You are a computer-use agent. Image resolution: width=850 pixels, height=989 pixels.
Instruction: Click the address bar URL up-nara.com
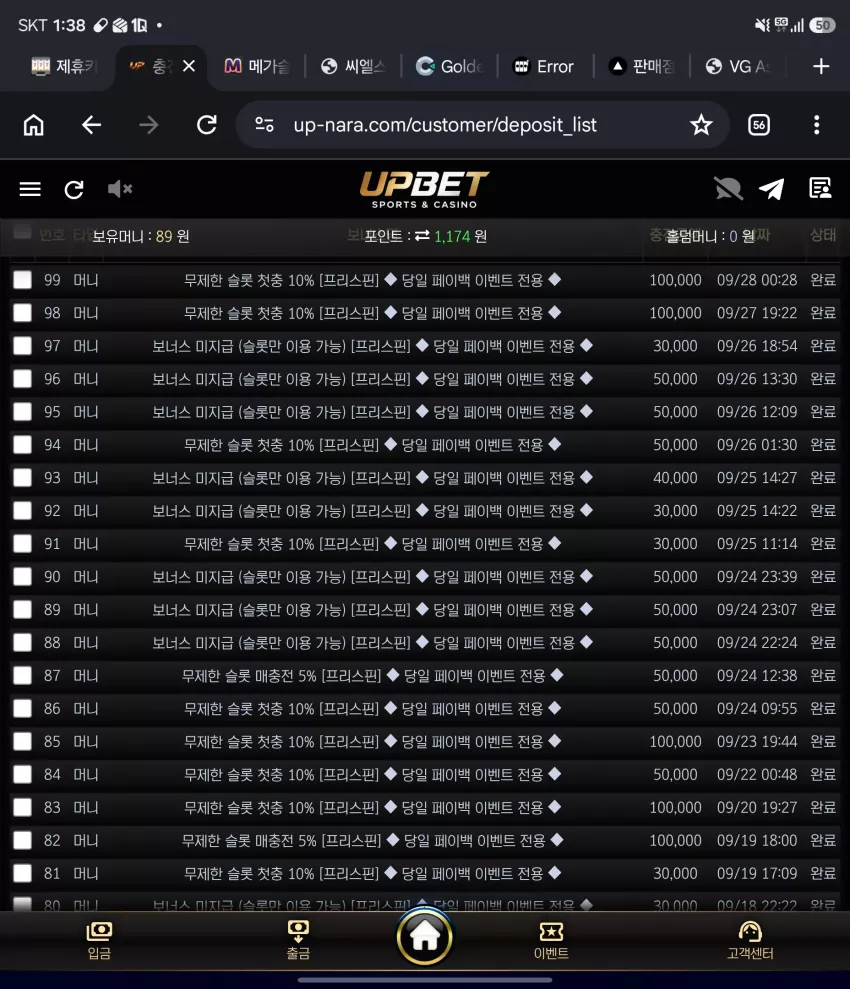pyautogui.click(x=445, y=125)
